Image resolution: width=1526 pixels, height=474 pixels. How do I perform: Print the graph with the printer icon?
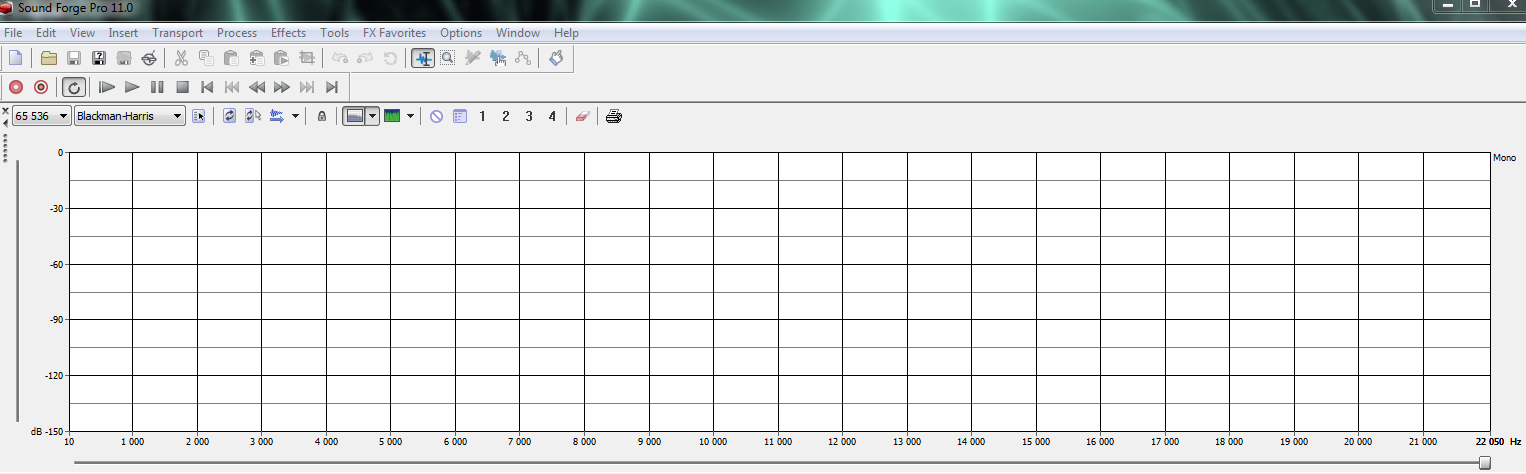[614, 116]
